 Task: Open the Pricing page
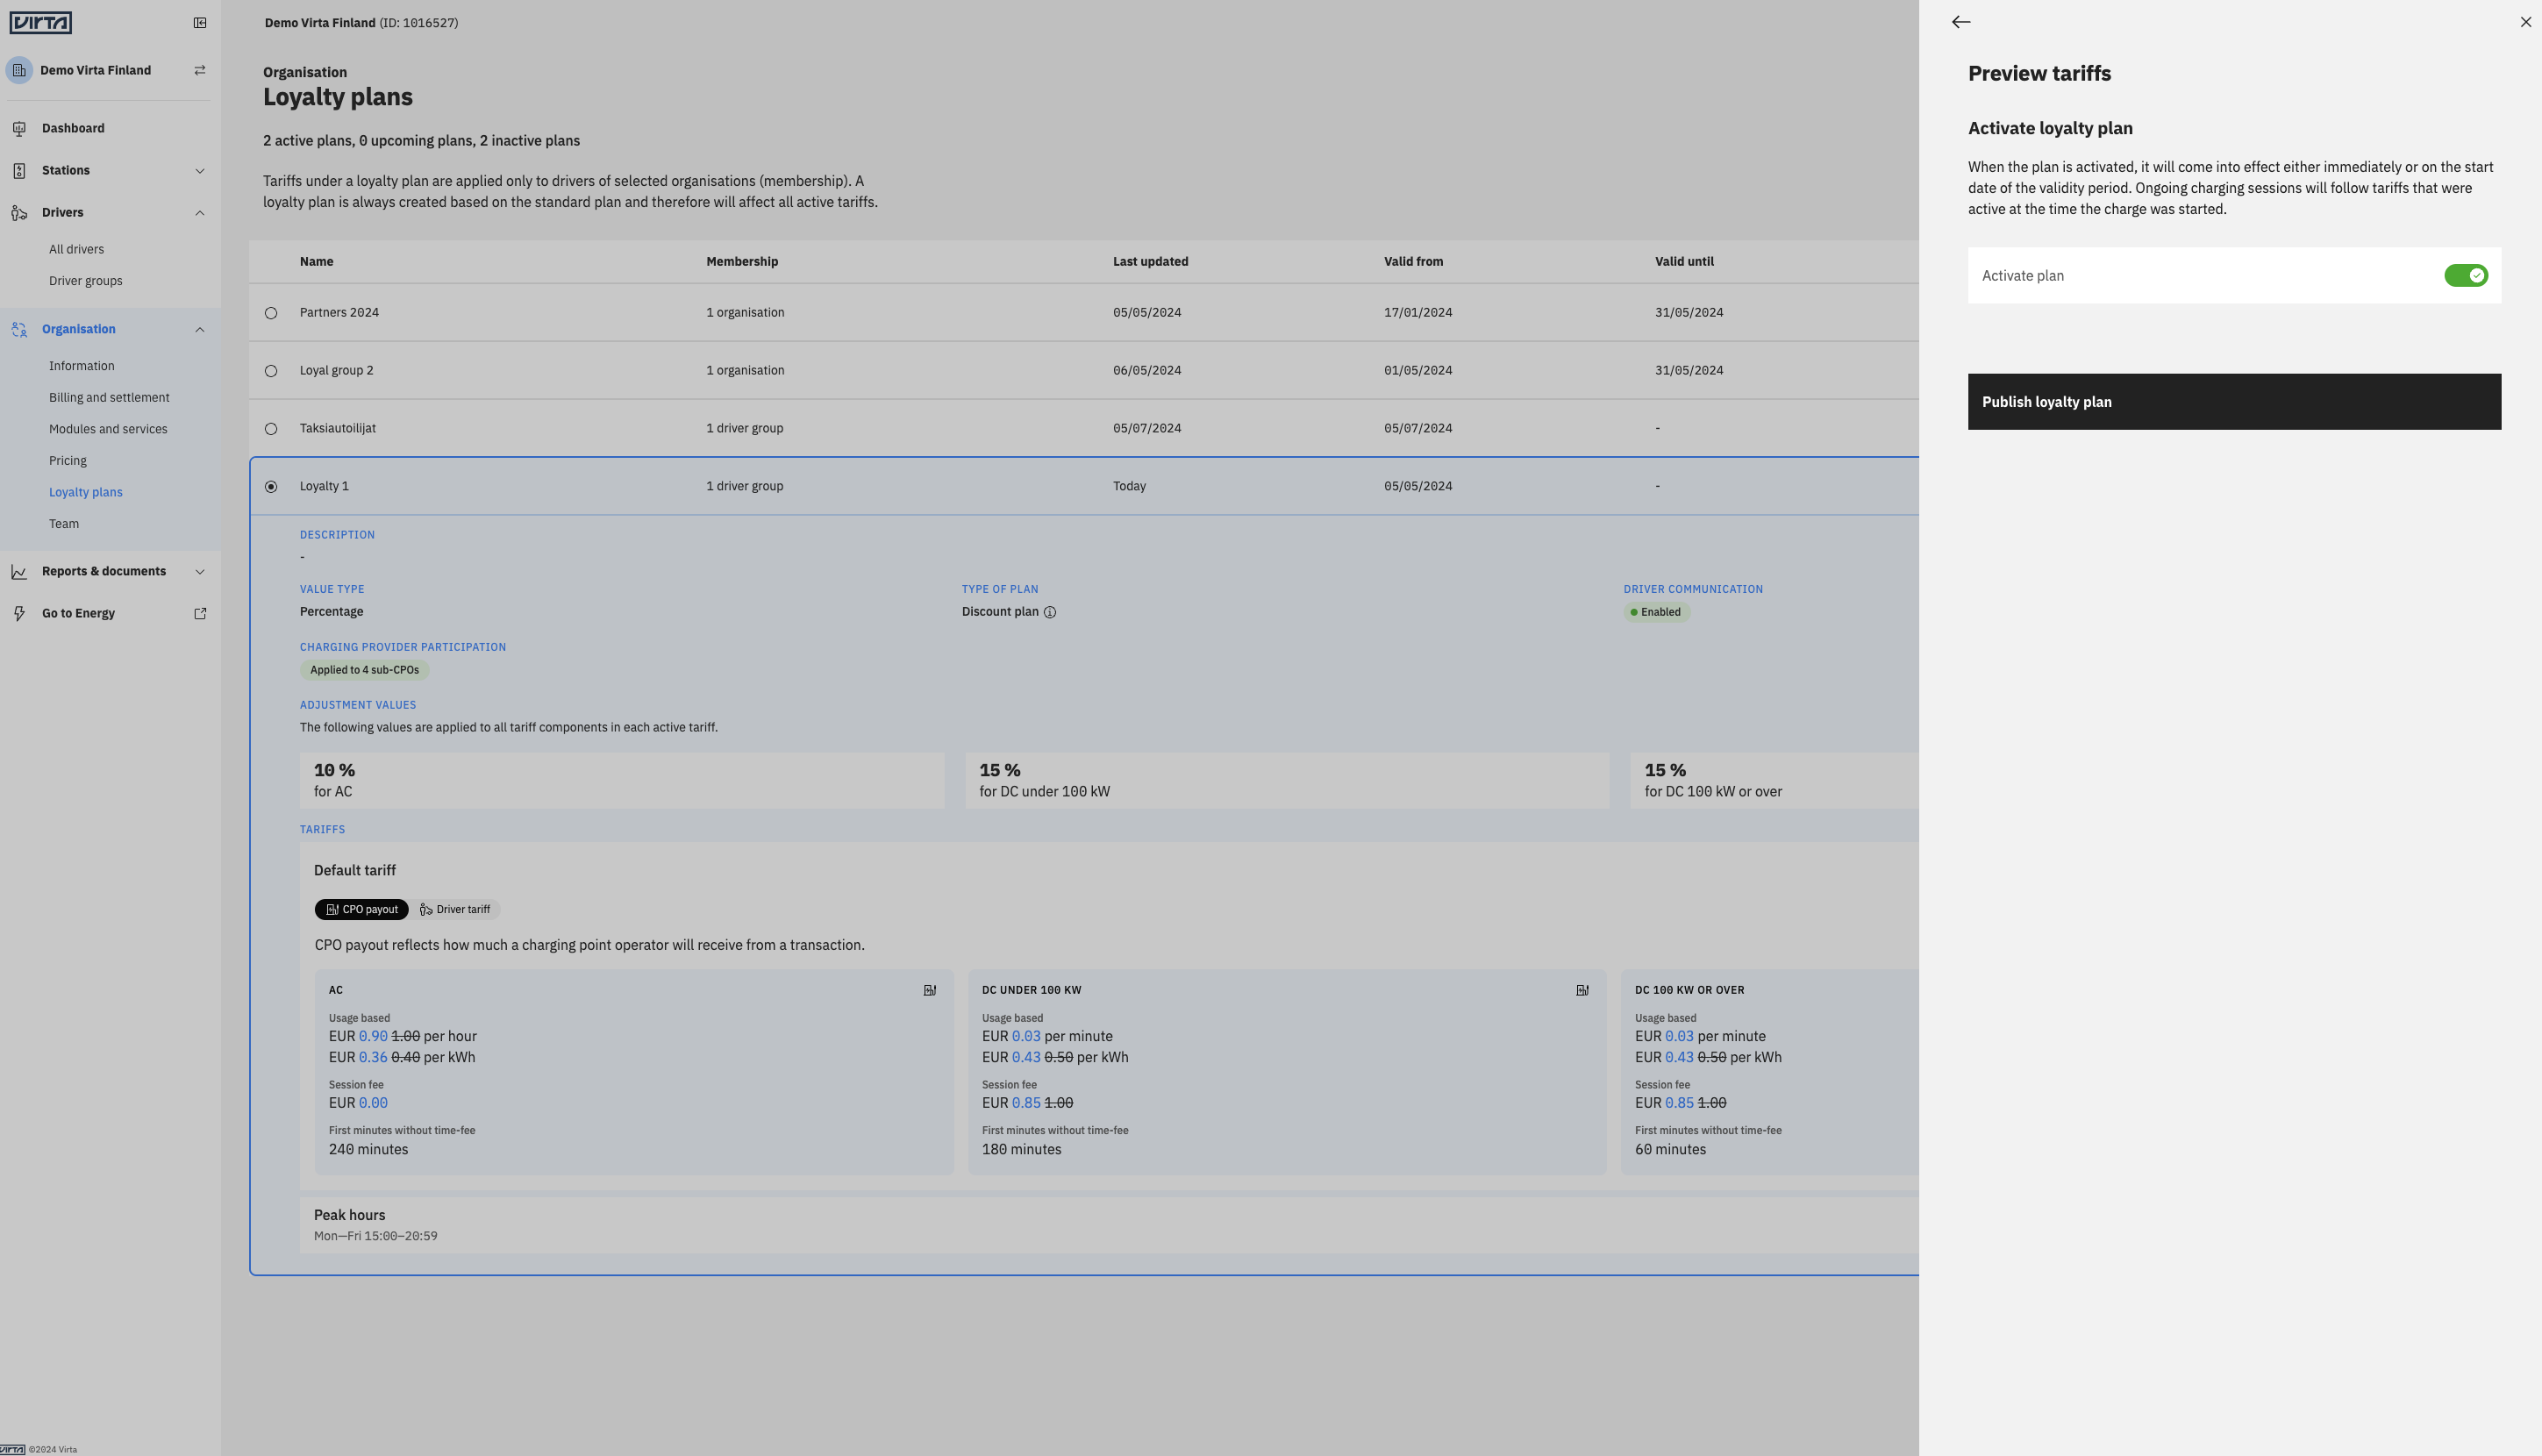point(67,460)
